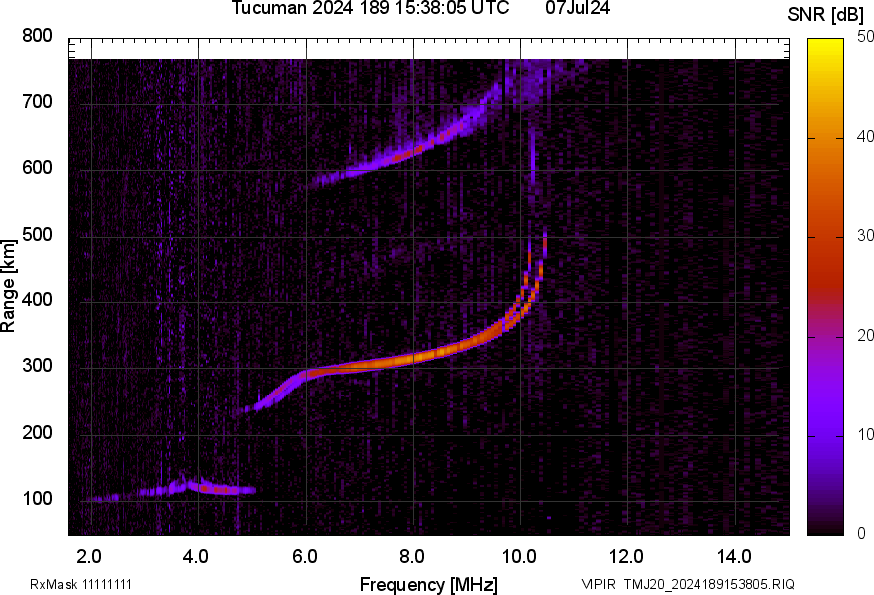The height and width of the screenshot is (595, 874).
Task: Click the second-hop trace near 8 MHz, 620 km
Action: (412, 152)
